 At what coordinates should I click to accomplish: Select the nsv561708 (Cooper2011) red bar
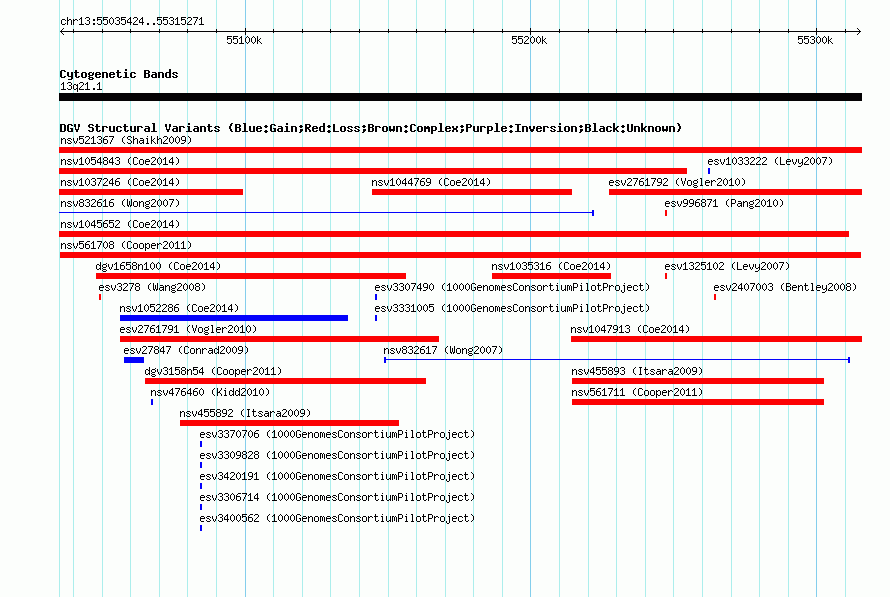pos(460,255)
